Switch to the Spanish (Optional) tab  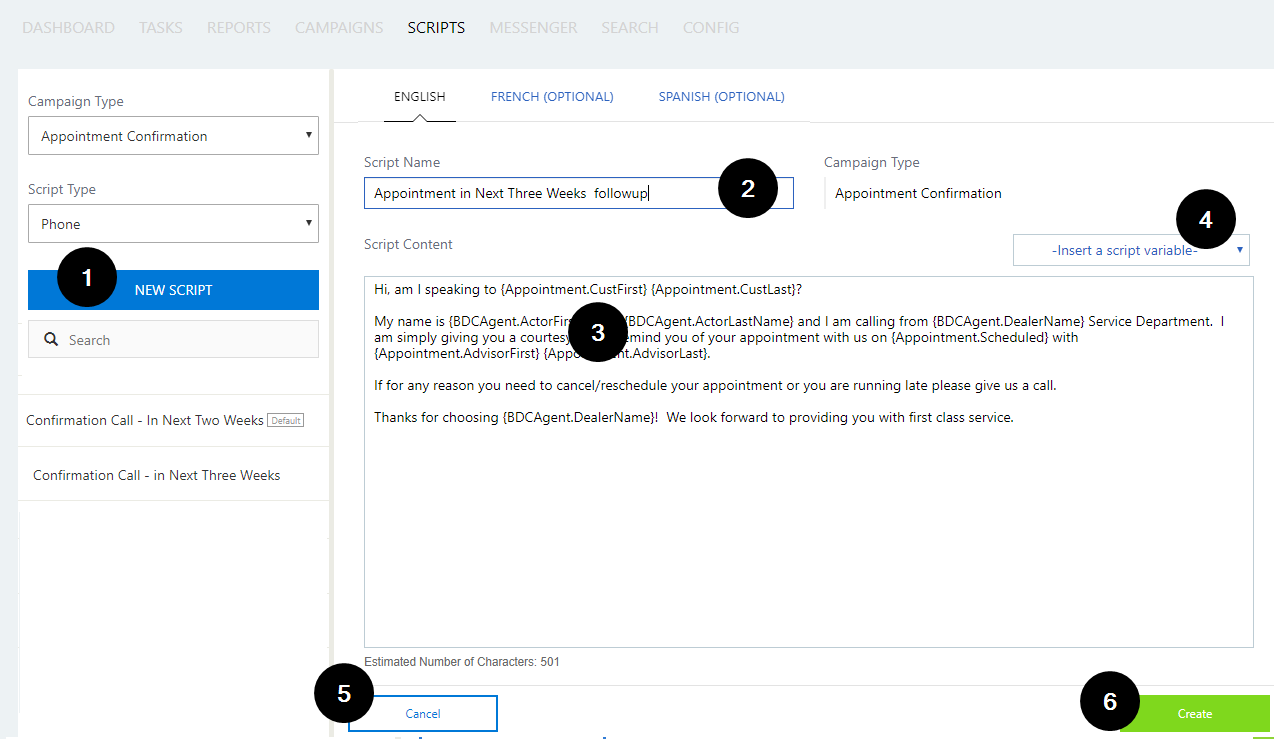[x=721, y=97]
